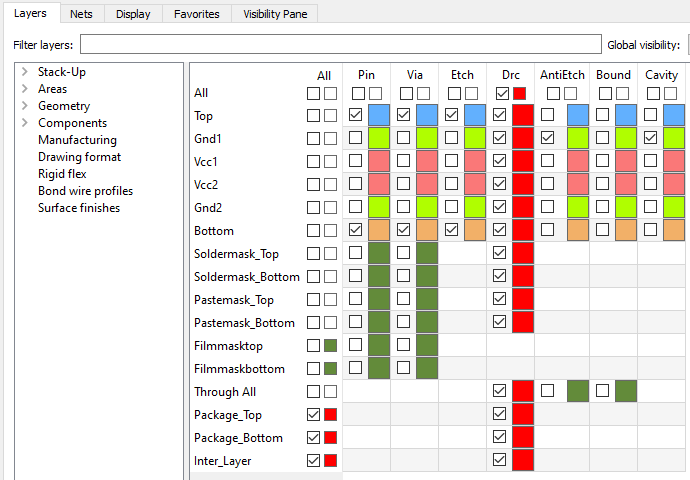Enable the Vcc2 Via checkbox
This screenshot has width=690, height=480.
404,183
